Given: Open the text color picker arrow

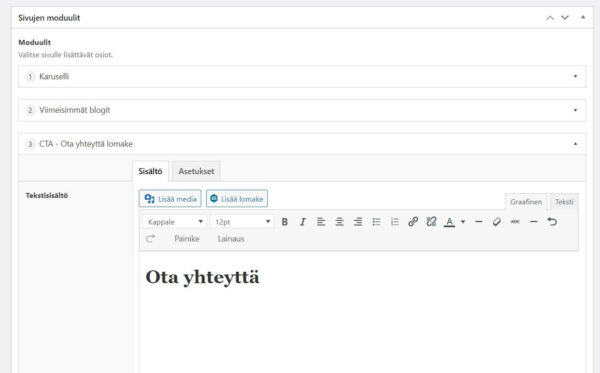Looking at the screenshot, I should (x=463, y=222).
